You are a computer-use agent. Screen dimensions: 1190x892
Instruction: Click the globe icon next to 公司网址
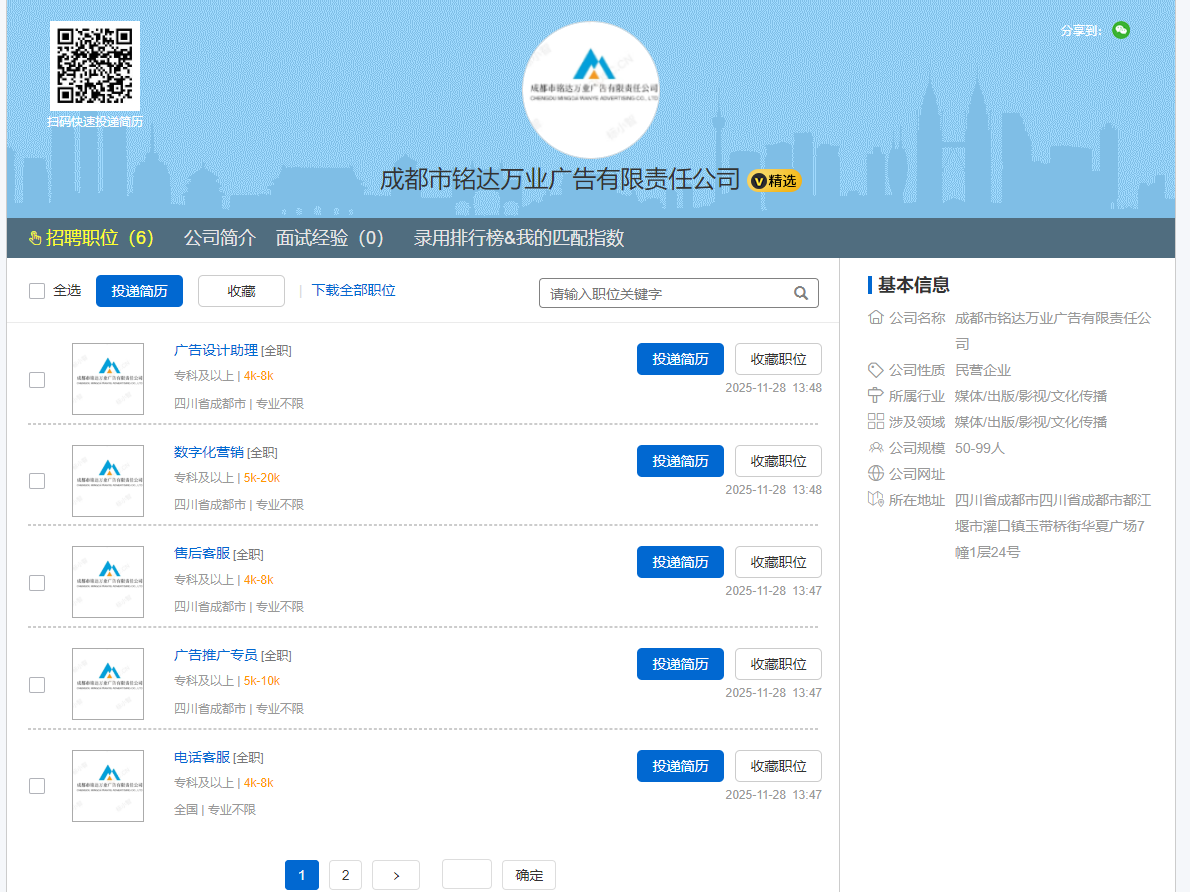875,473
